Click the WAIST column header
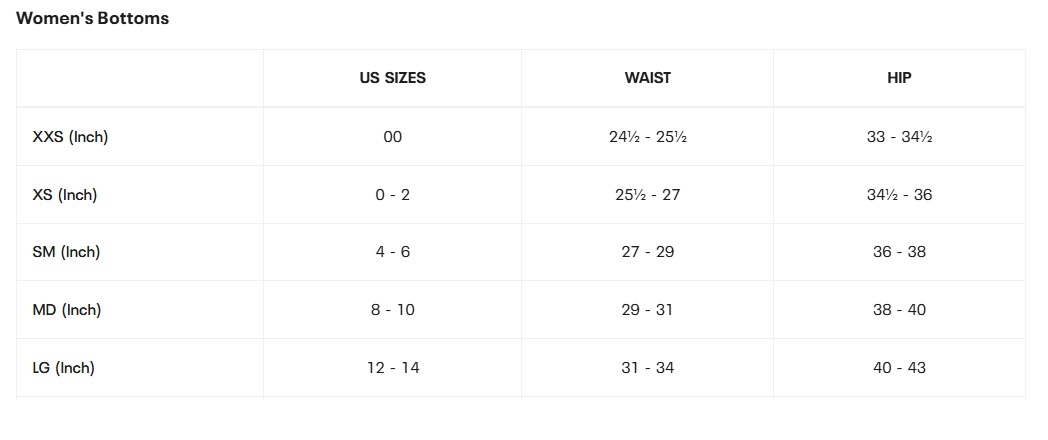Viewport: 1048px width, 440px height. point(647,78)
